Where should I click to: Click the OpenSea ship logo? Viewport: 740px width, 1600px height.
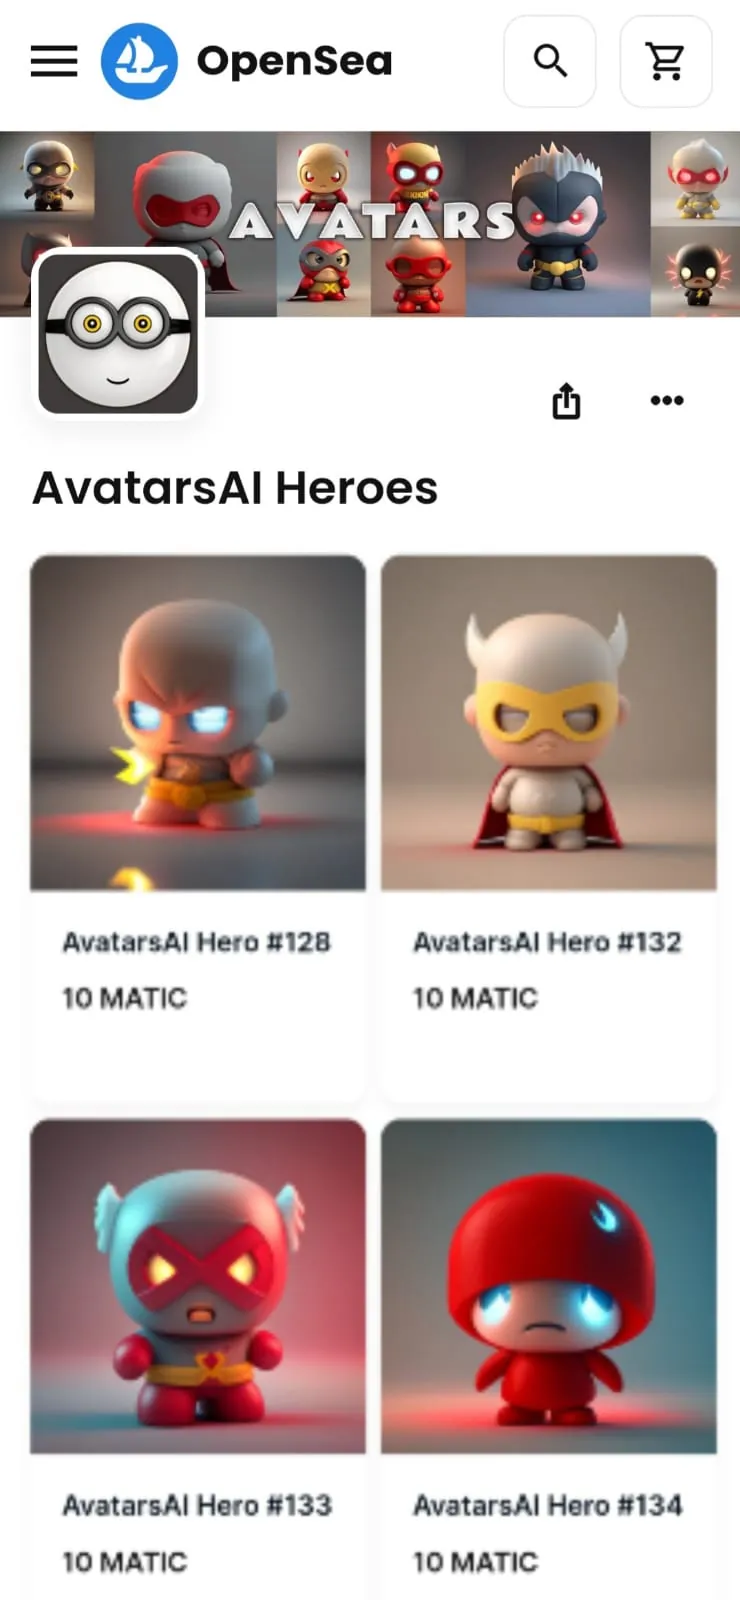coord(139,61)
